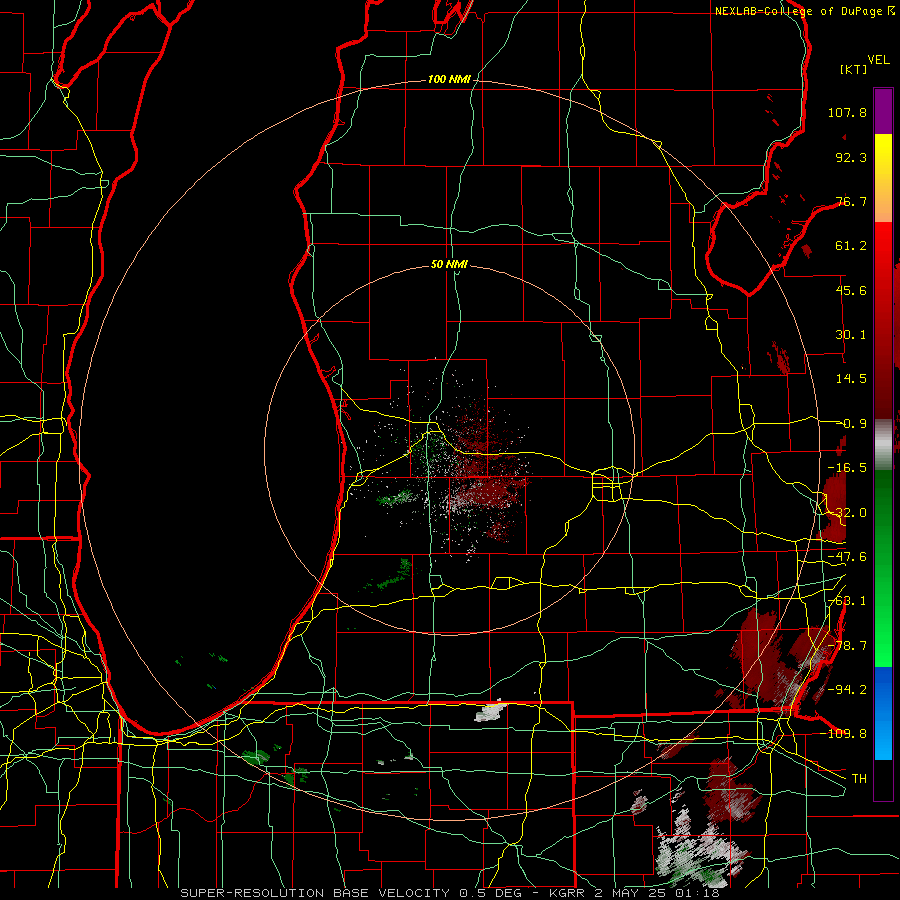Click the 76.7 velocity scale value
The width and height of the screenshot is (900, 900).
click(x=851, y=201)
